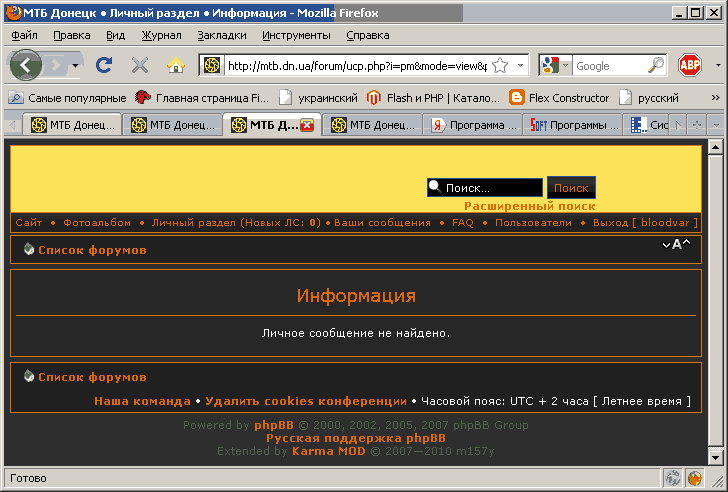Open the Закладки menu

pos(222,35)
